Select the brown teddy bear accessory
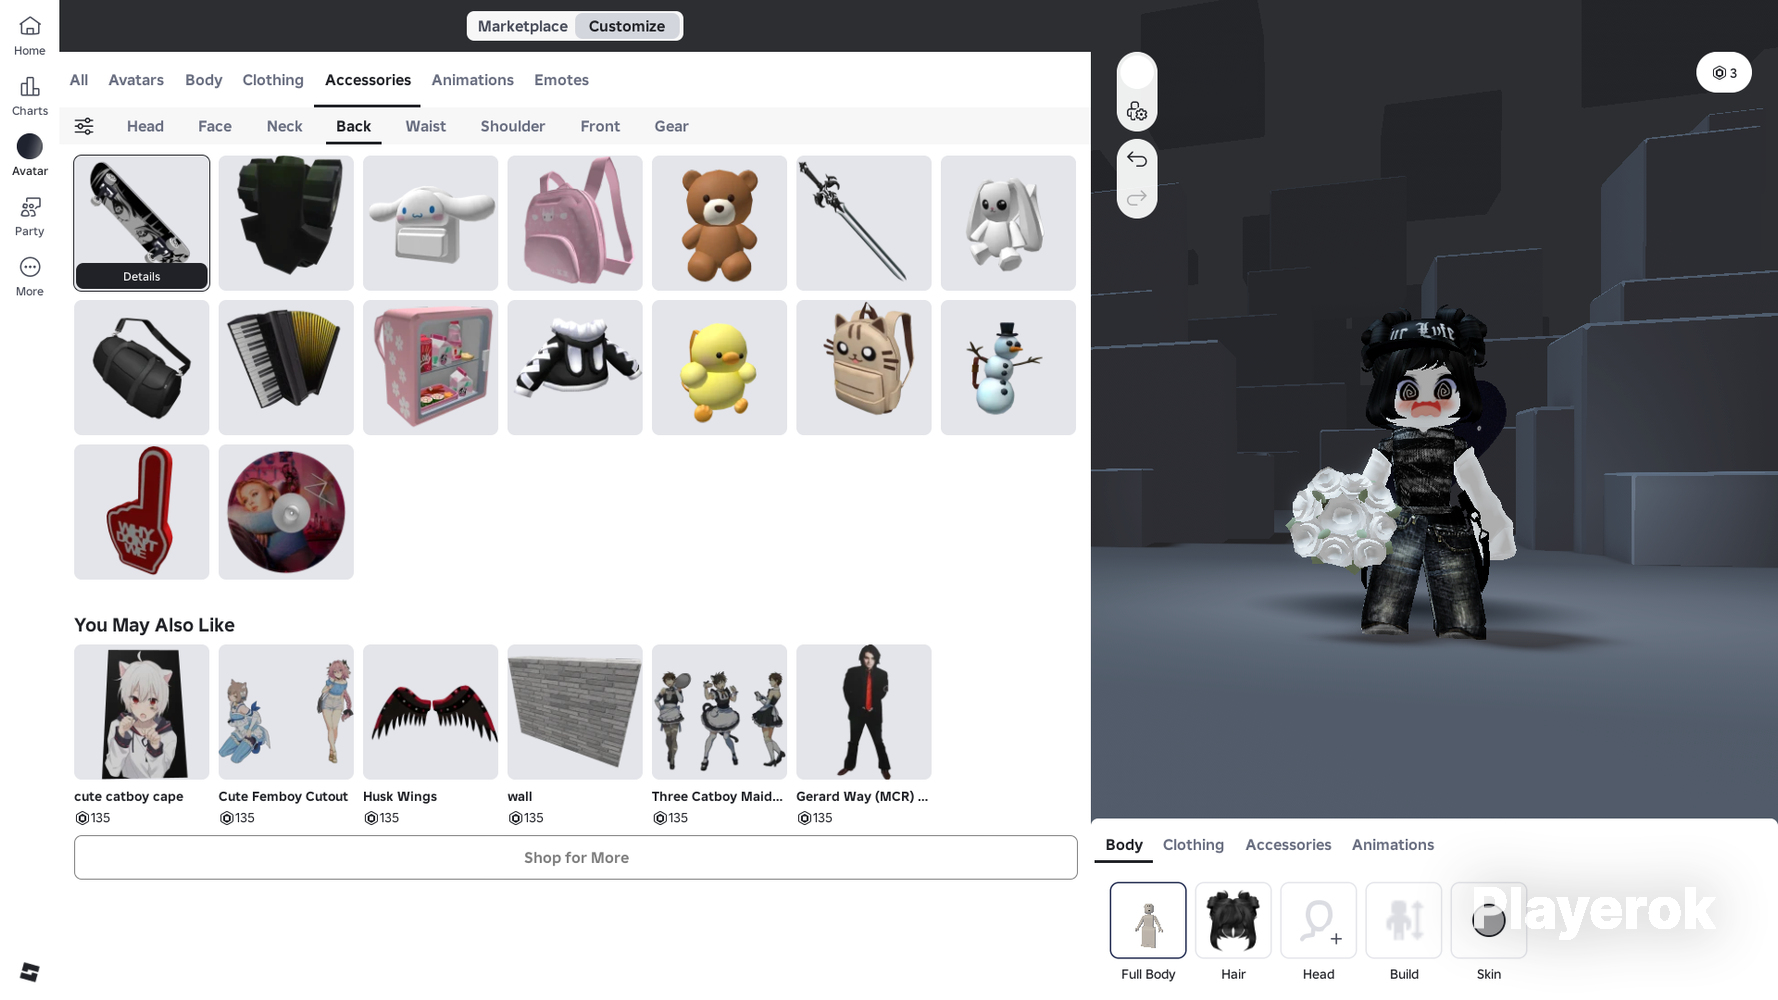 pos(719,223)
